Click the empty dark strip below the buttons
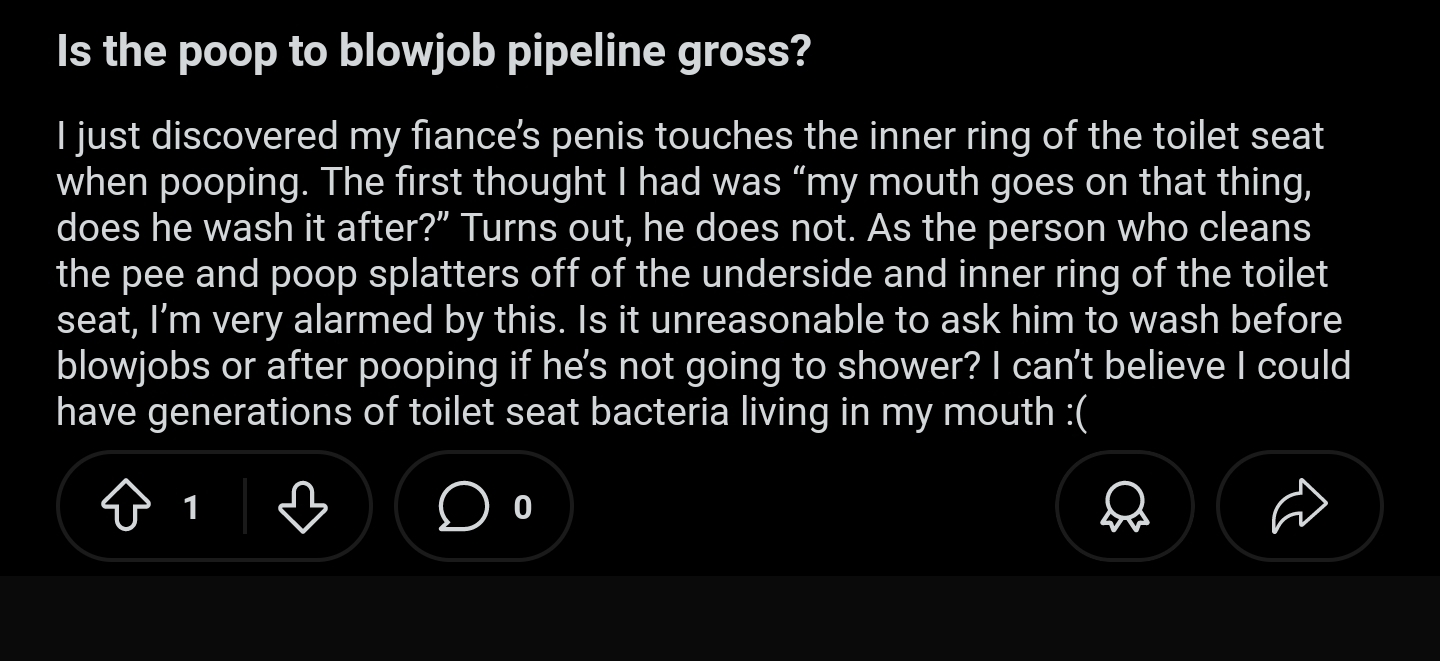 click(x=720, y=618)
